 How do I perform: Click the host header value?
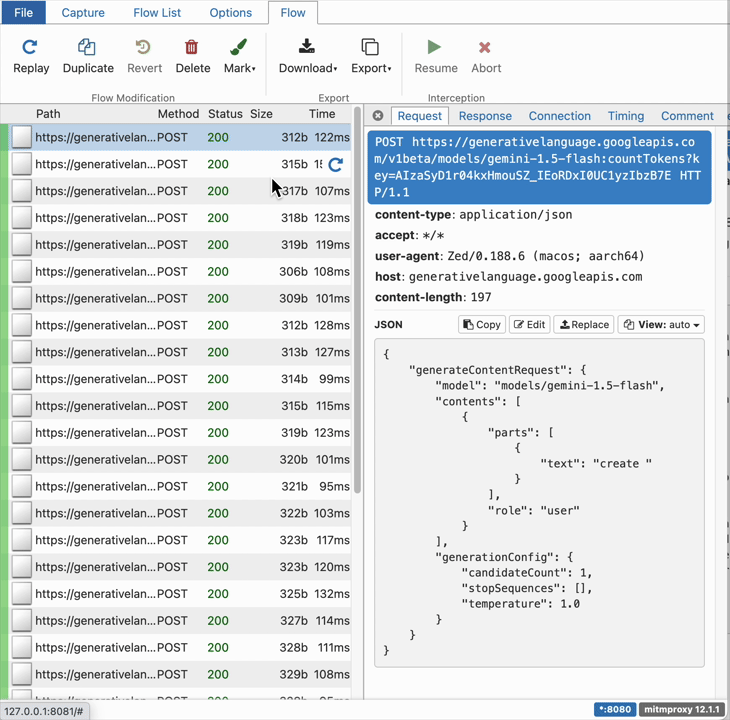525,277
